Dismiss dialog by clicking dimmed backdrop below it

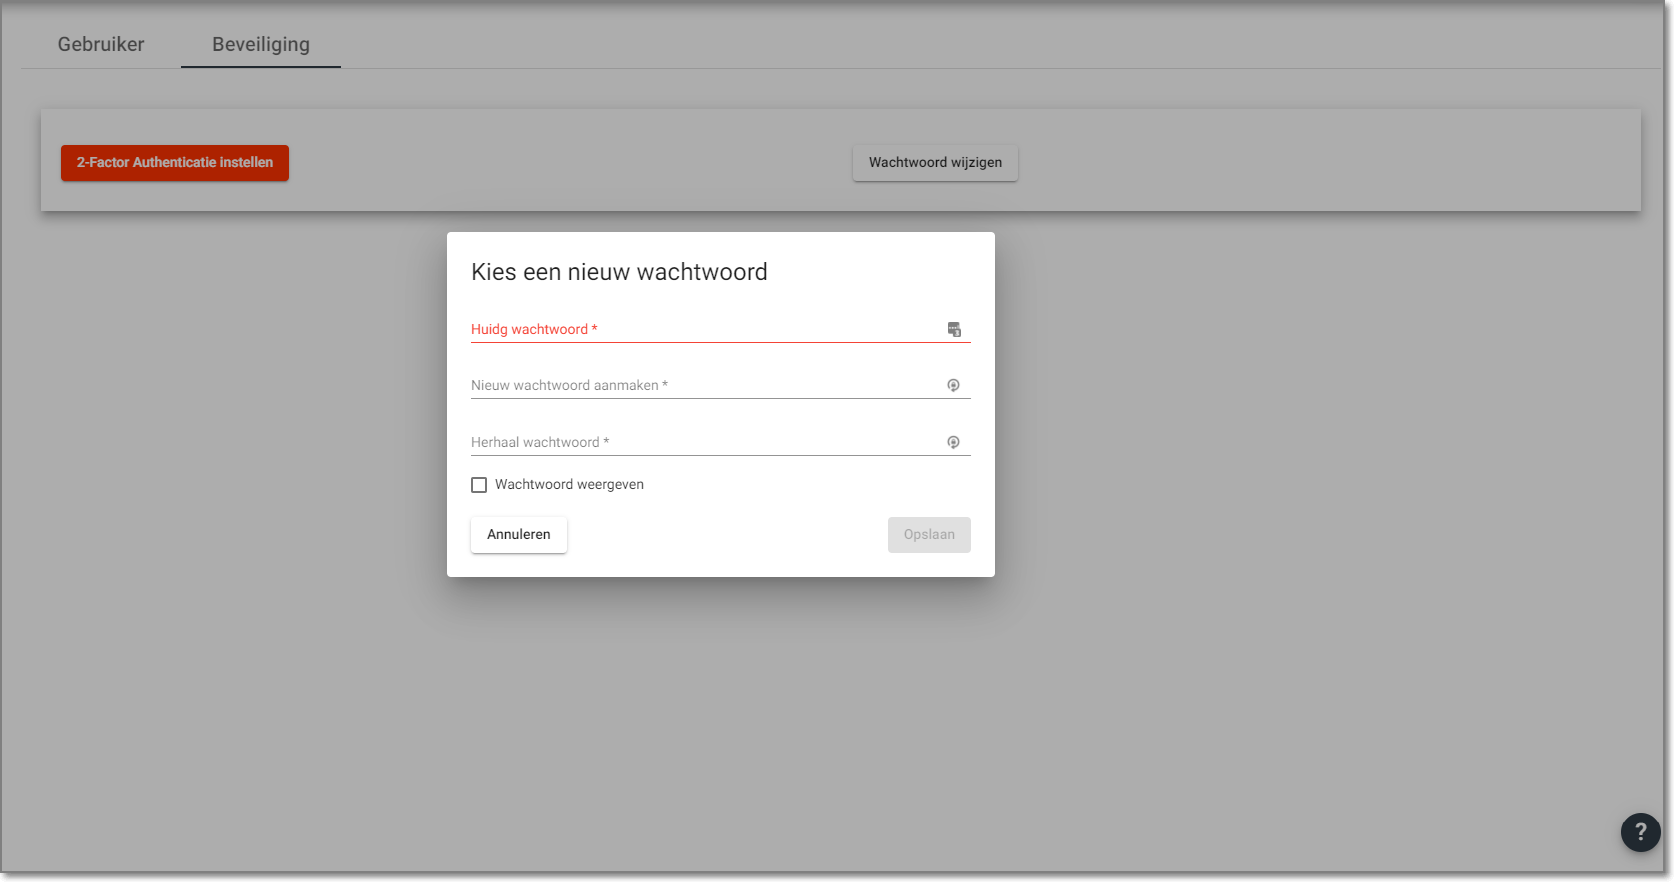(x=720, y=720)
